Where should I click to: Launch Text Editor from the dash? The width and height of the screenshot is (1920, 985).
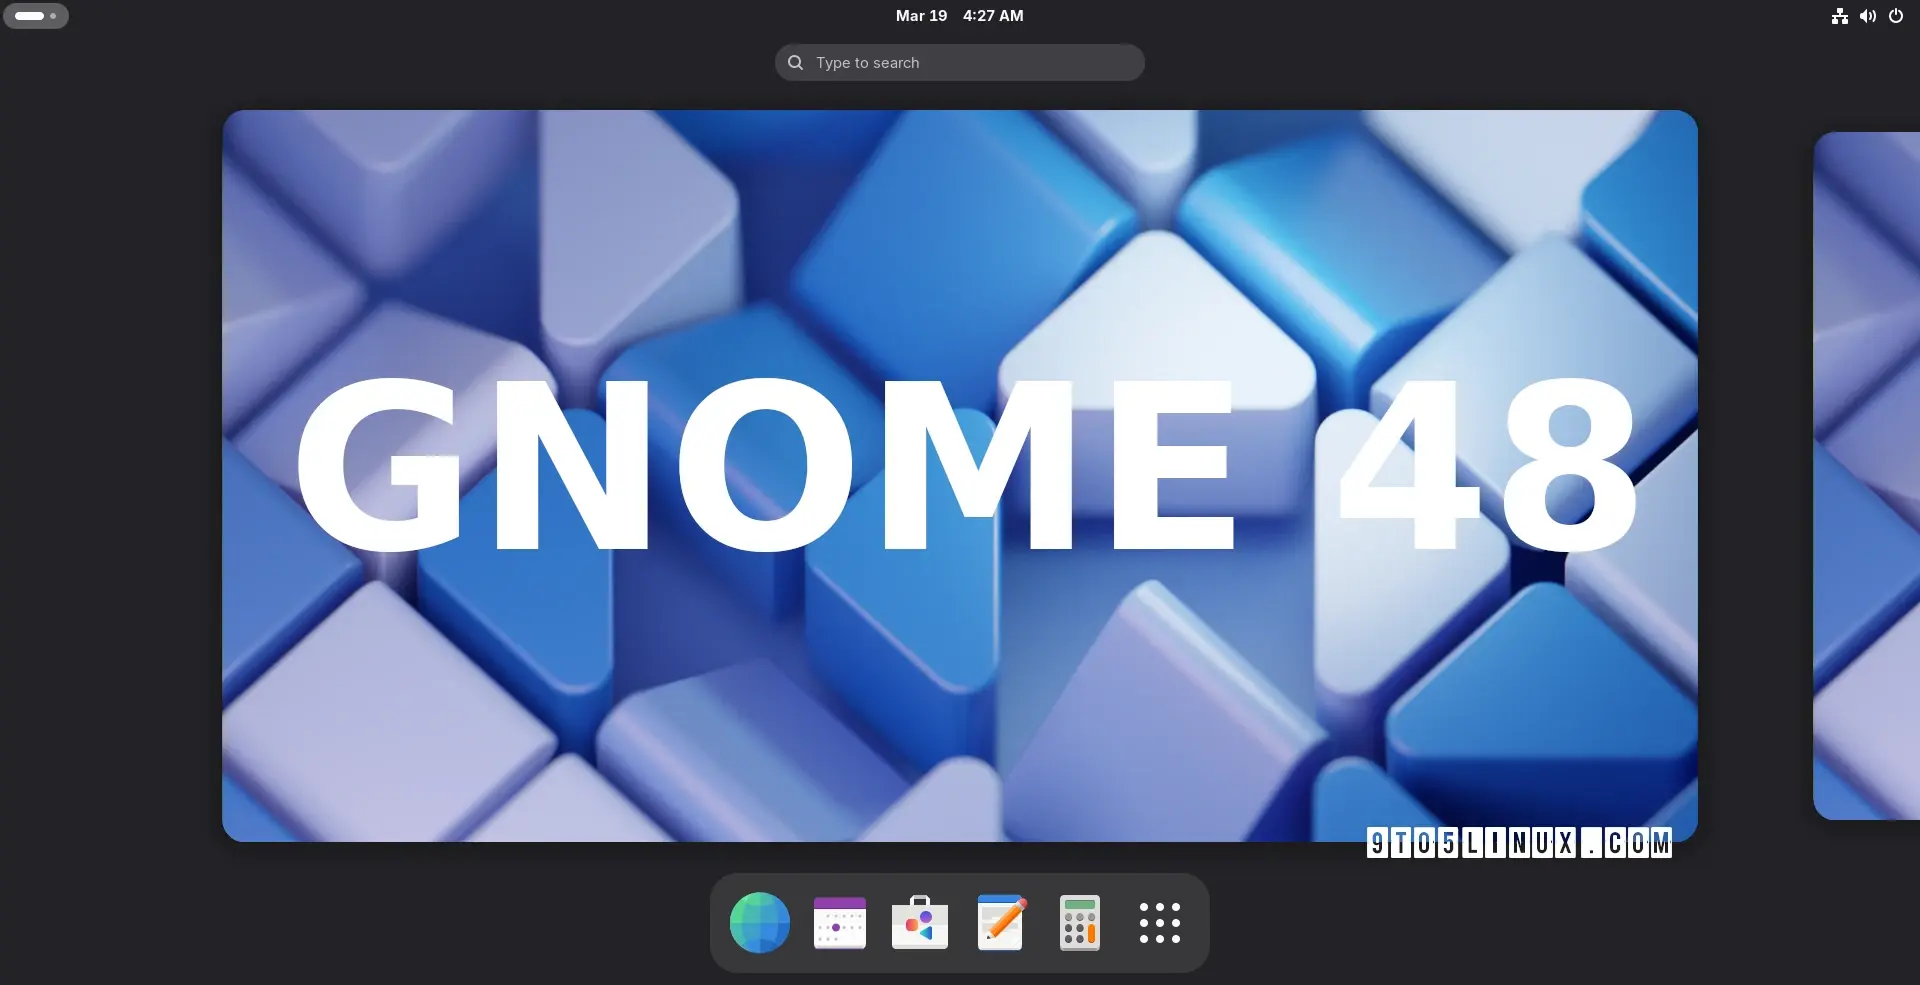click(x=1000, y=922)
